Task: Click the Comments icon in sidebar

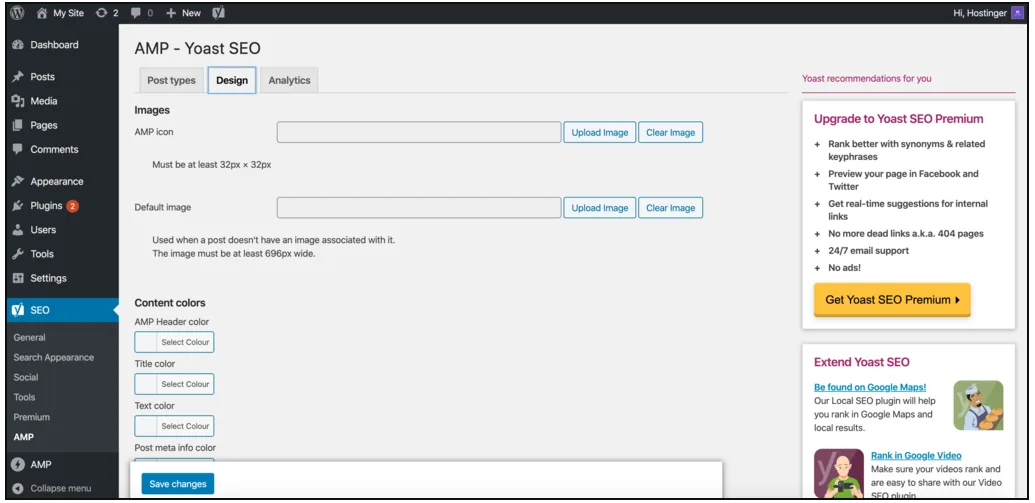Action: tap(18, 149)
